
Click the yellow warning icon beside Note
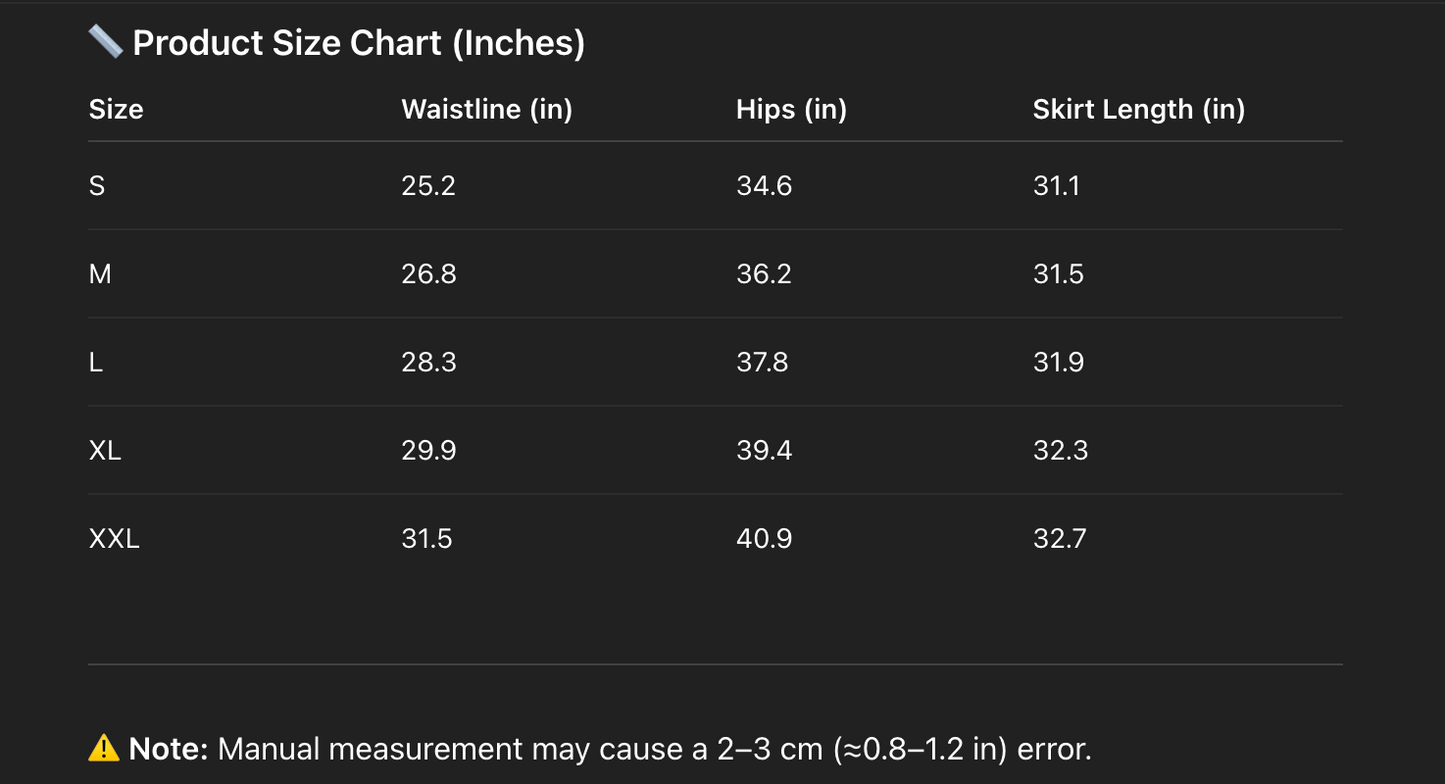pos(104,748)
